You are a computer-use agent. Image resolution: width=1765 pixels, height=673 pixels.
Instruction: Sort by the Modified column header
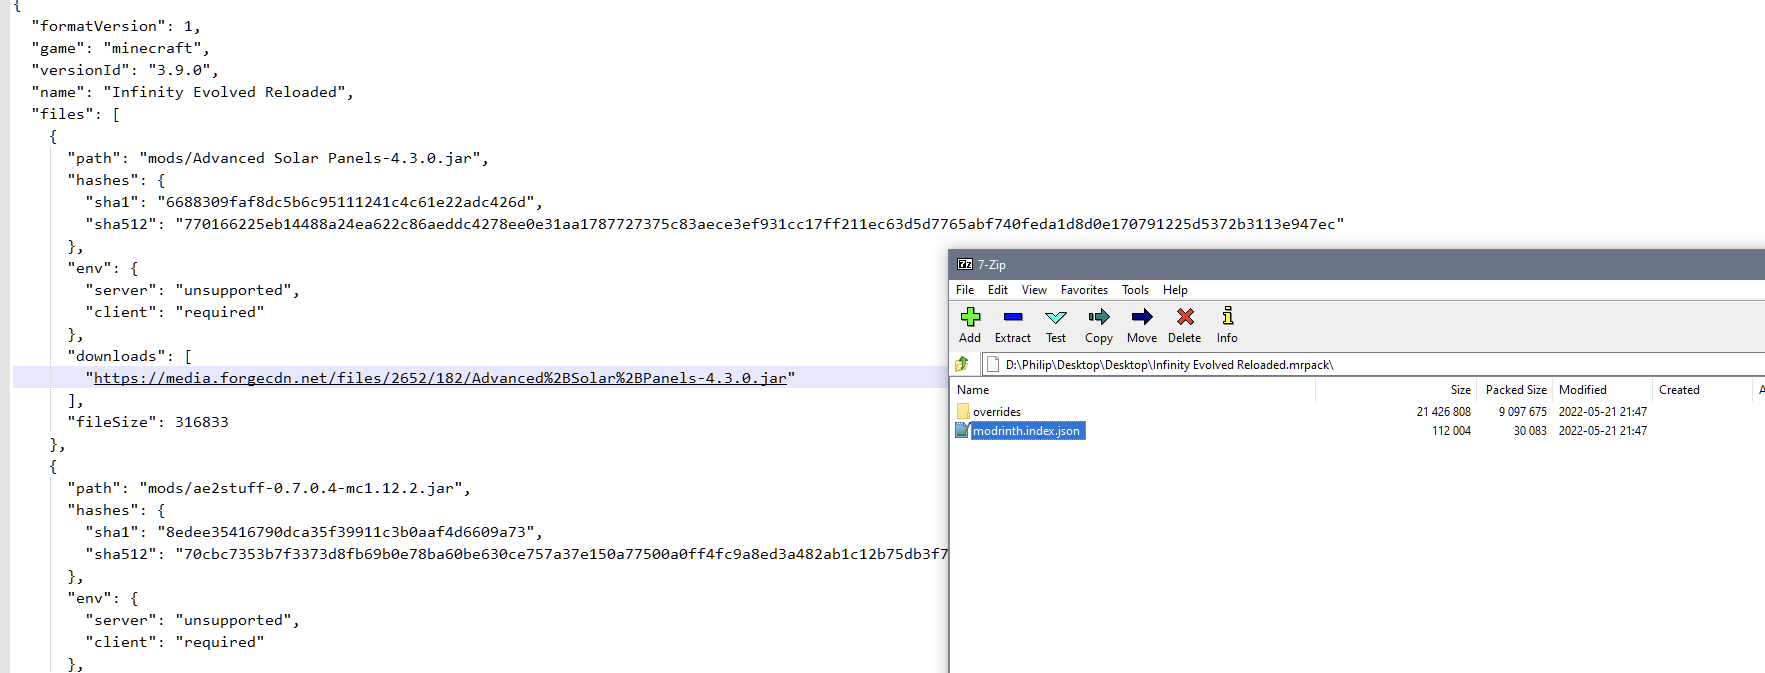[1603, 390]
